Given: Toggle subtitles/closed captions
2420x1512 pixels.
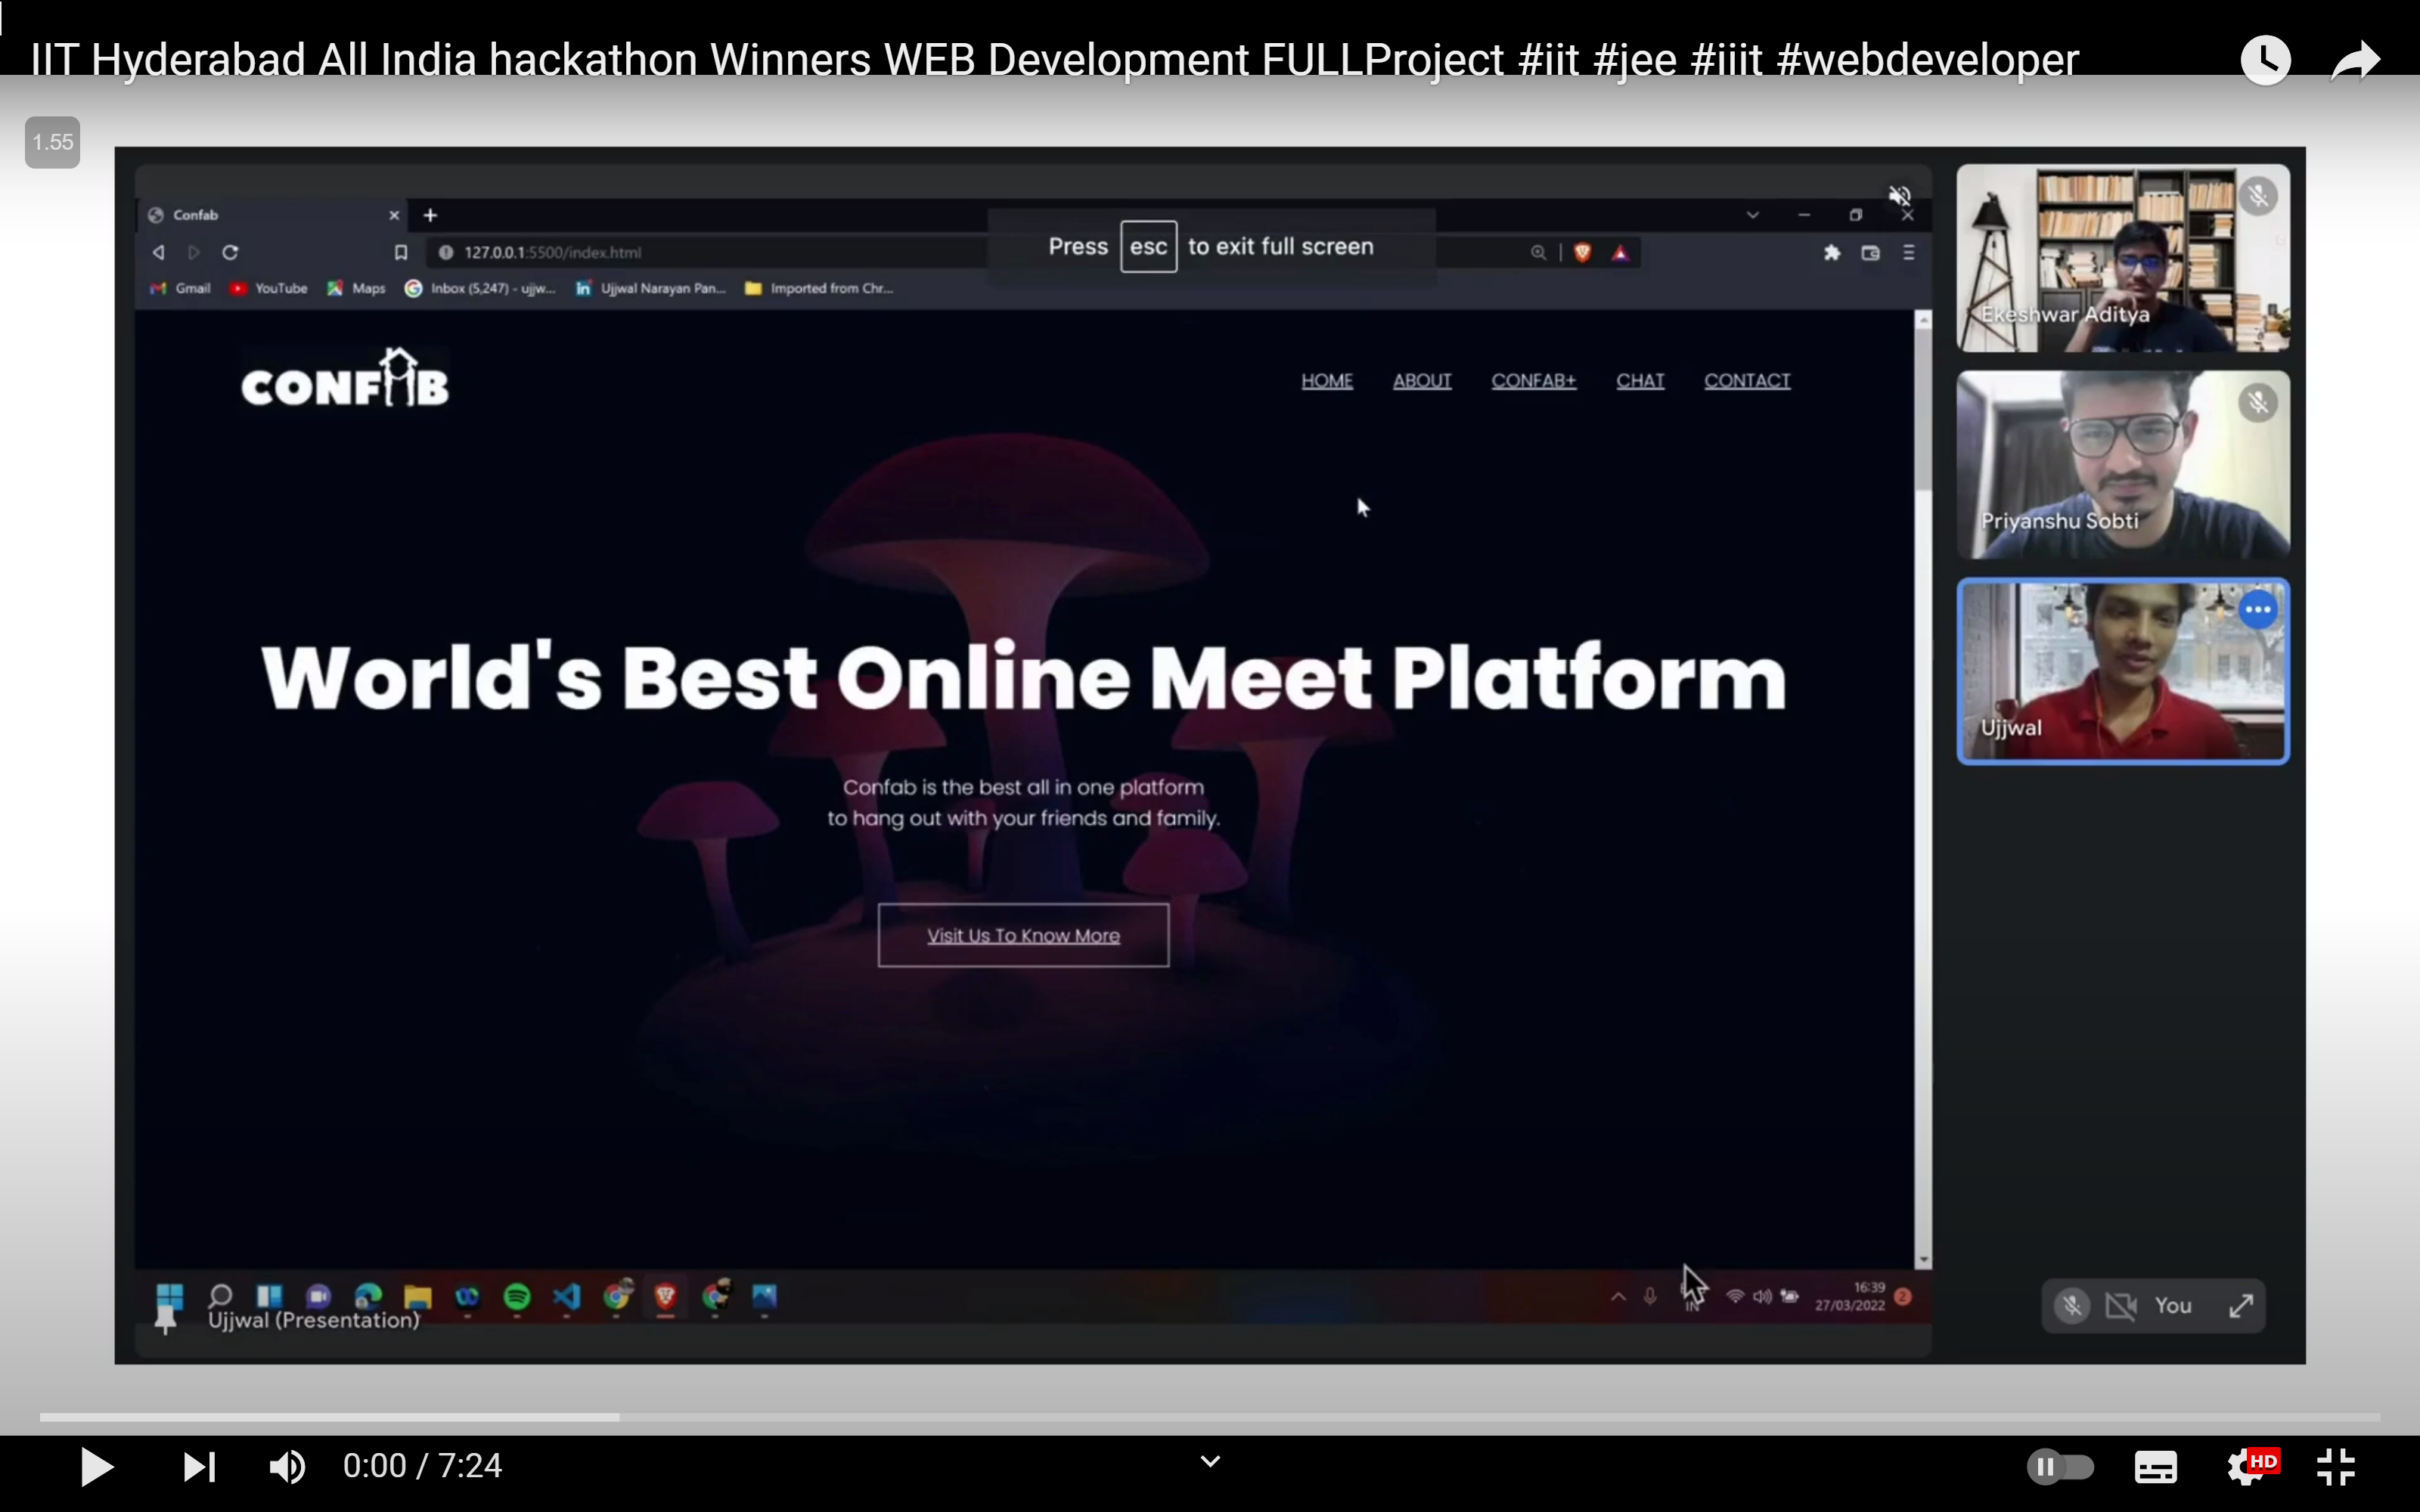Looking at the screenshot, I should point(2155,1467).
